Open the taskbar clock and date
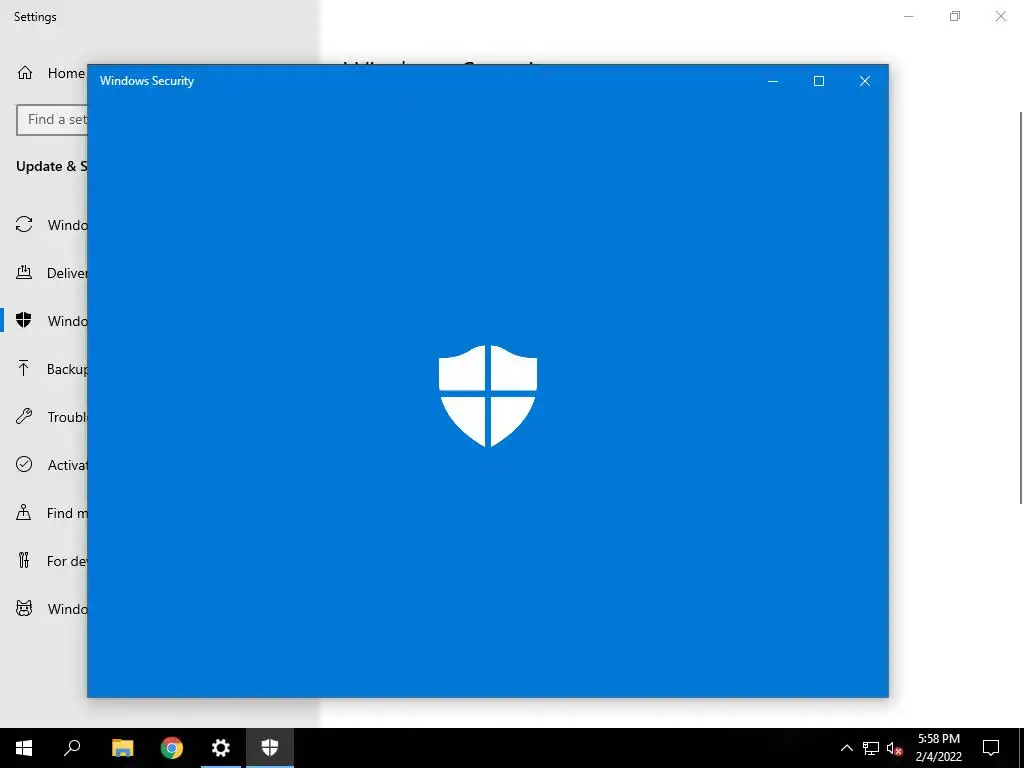This screenshot has height=768, width=1024. coord(938,748)
